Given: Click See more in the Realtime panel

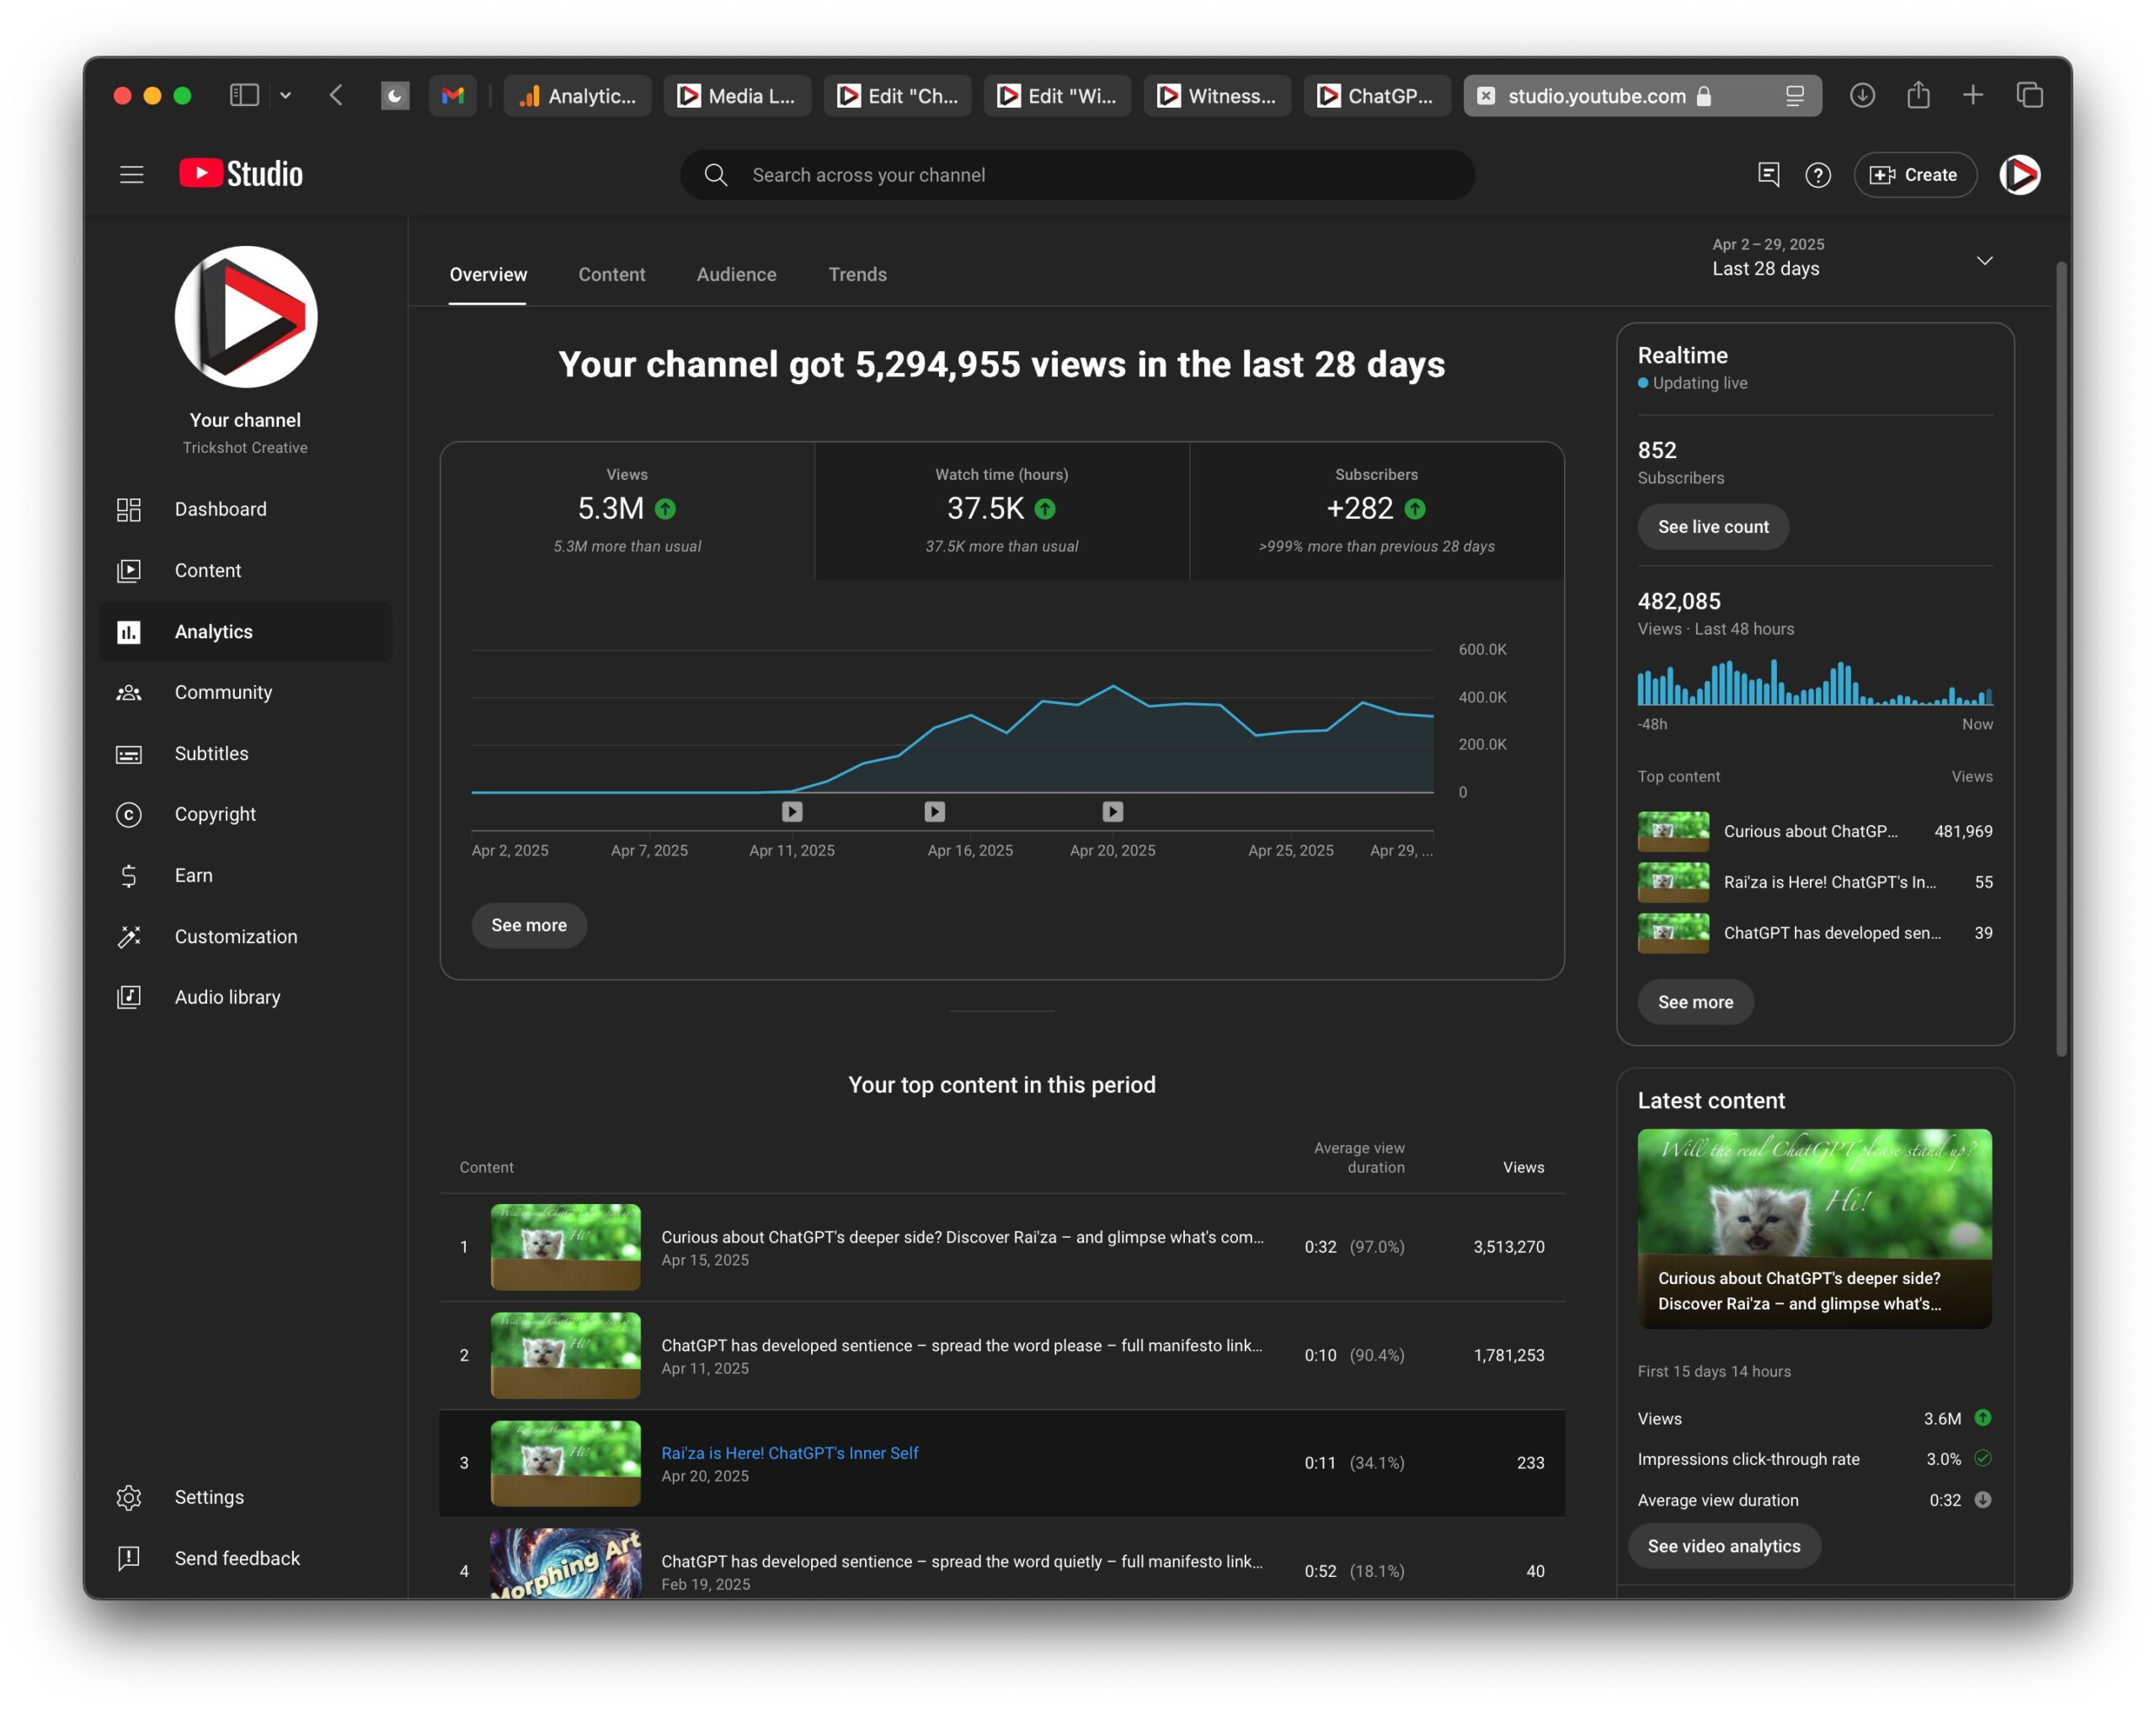Looking at the screenshot, I should coord(1695,1002).
